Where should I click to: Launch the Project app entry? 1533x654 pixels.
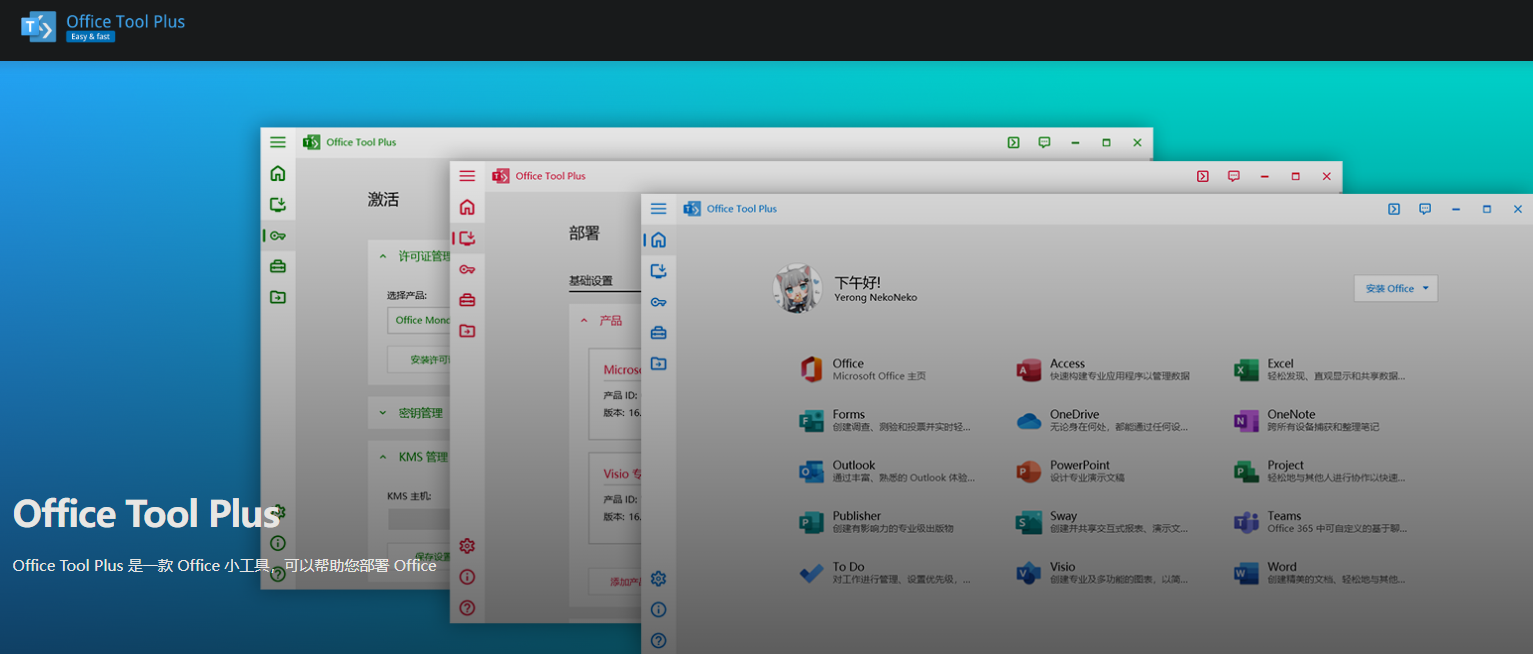tap(1320, 471)
